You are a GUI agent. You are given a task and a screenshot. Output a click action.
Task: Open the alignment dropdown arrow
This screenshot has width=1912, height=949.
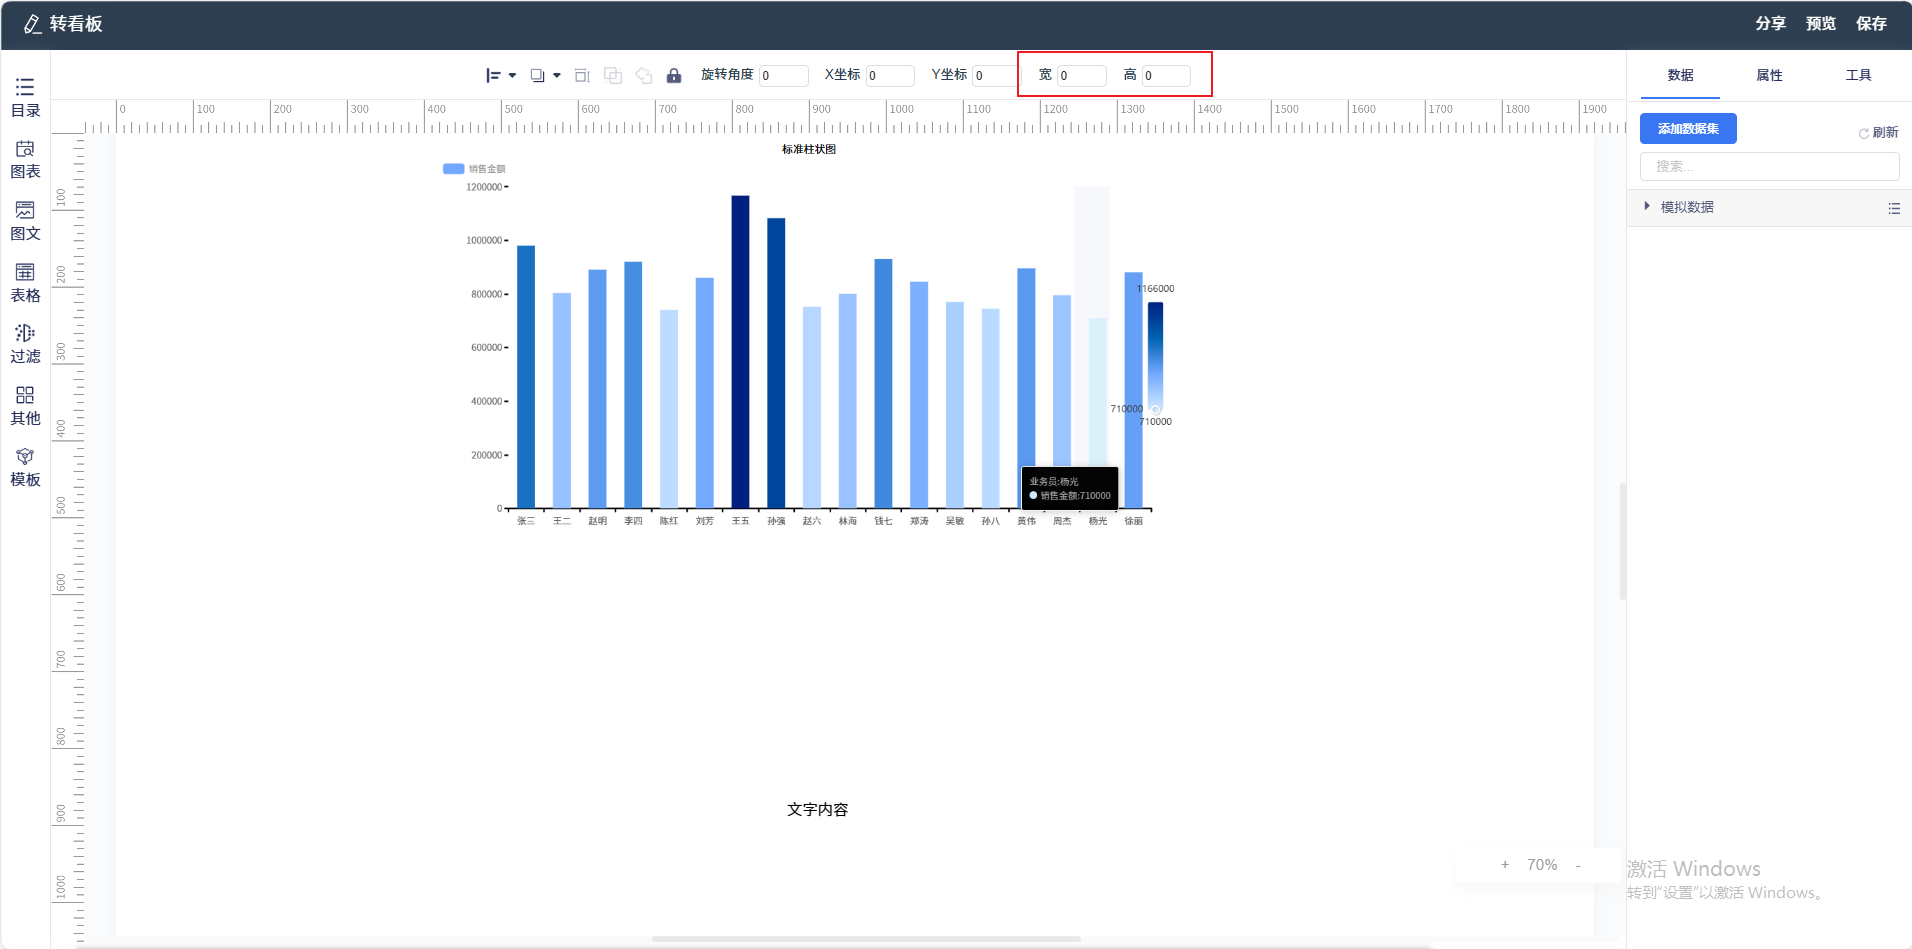coord(512,76)
